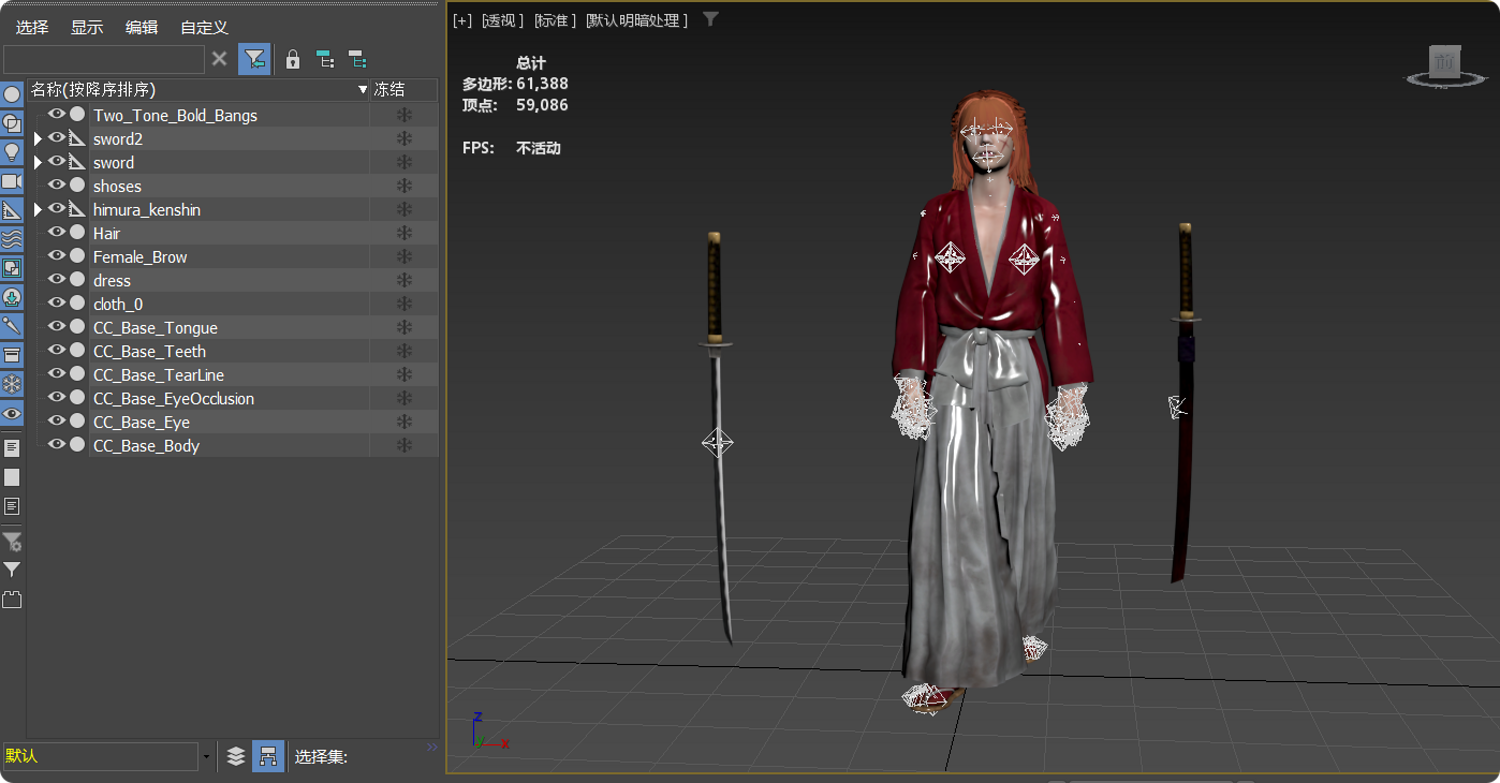Toggle visibility eye for Female_Brow
1500x783 pixels.
tap(57, 256)
